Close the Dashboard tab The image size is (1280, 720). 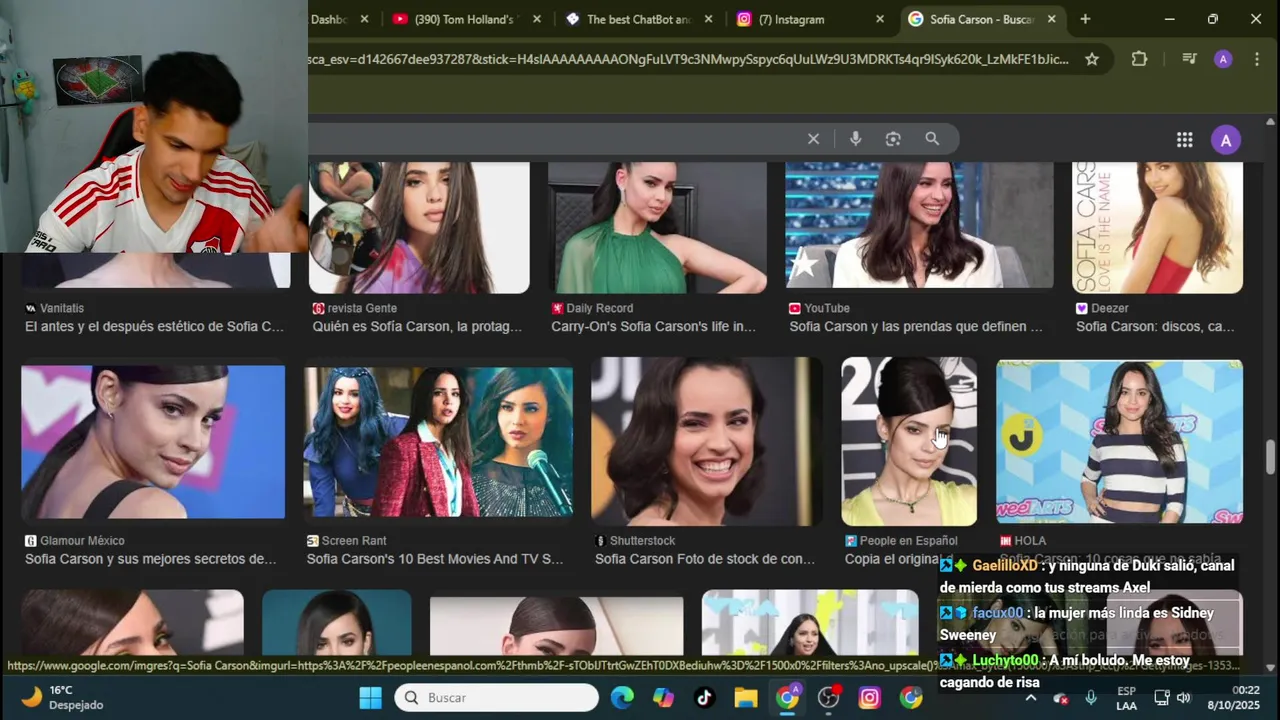pyautogui.click(x=364, y=19)
